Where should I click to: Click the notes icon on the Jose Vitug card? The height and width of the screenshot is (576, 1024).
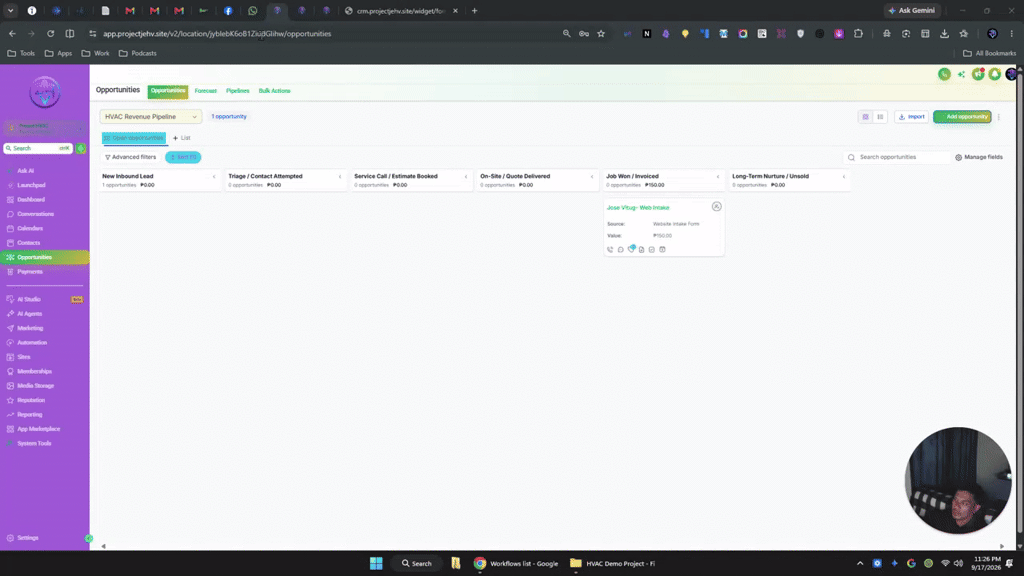click(x=641, y=249)
